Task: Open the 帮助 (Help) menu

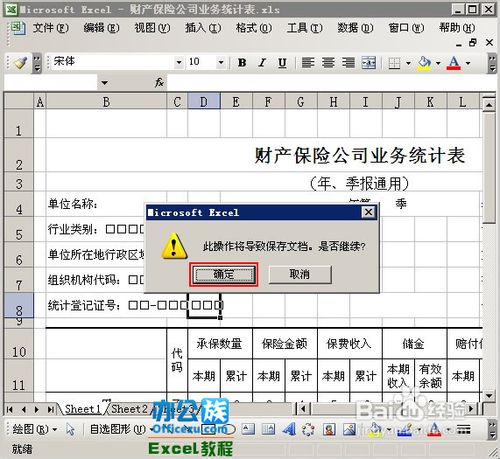Action: pyautogui.click(x=457, y=28)
